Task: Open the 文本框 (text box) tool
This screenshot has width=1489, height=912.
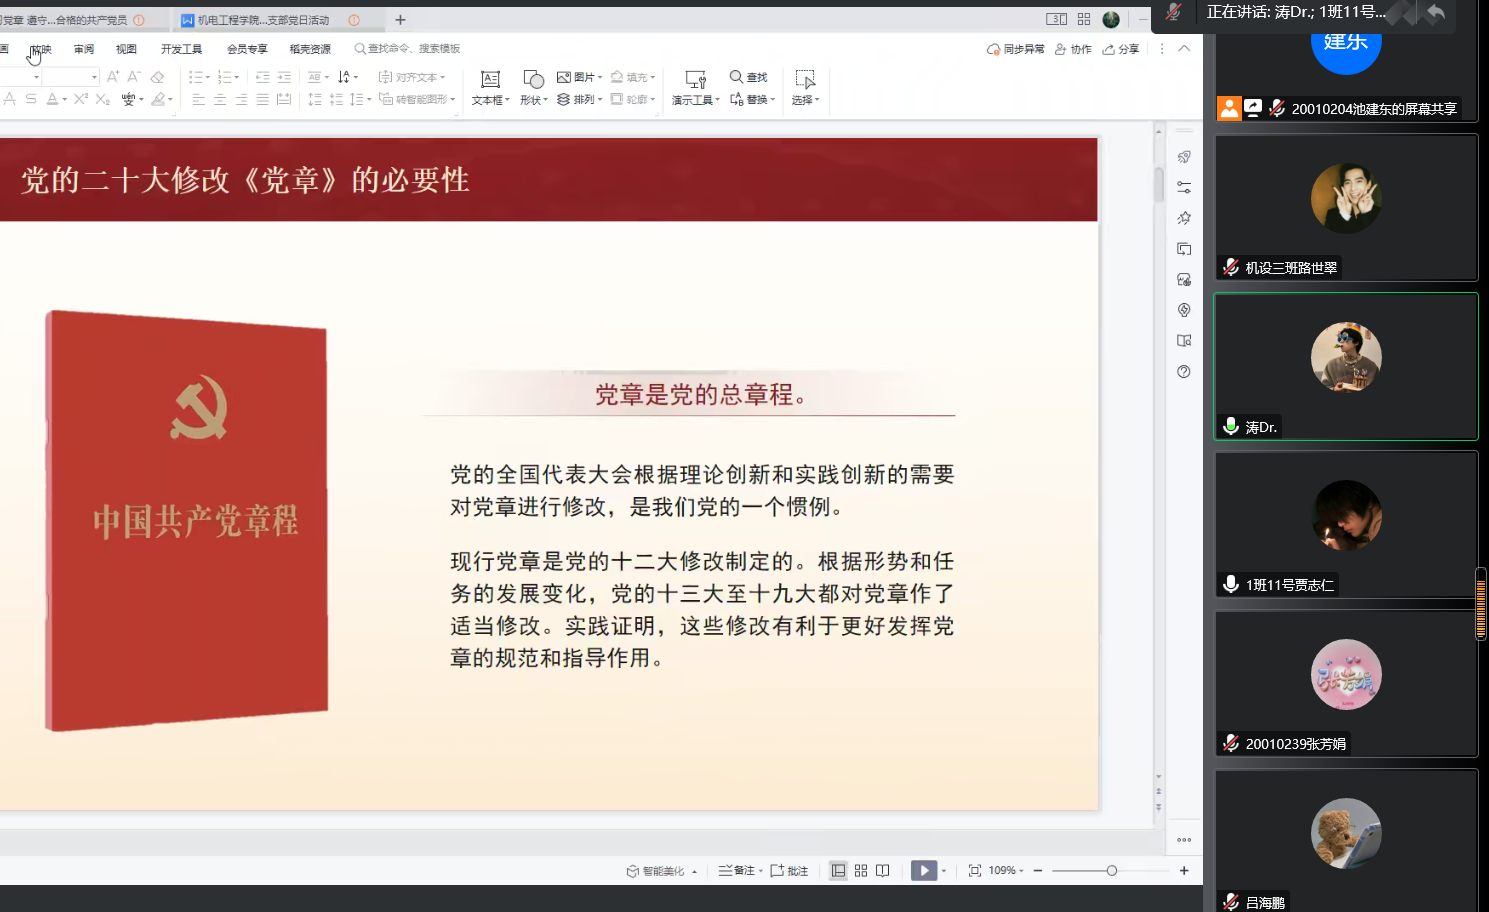Action: click(490, 87)
